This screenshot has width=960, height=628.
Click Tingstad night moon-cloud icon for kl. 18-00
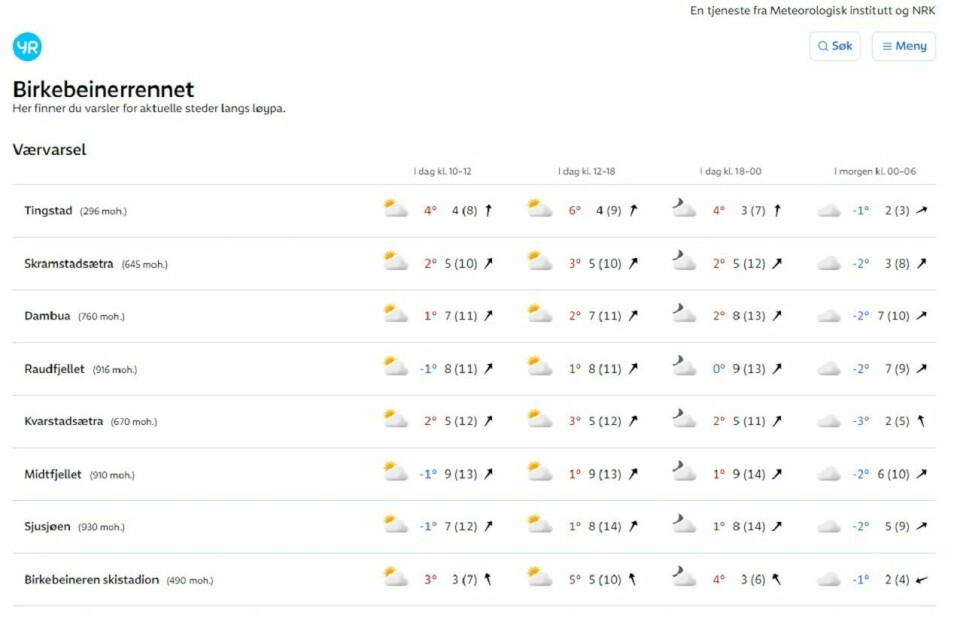[684, 209]
